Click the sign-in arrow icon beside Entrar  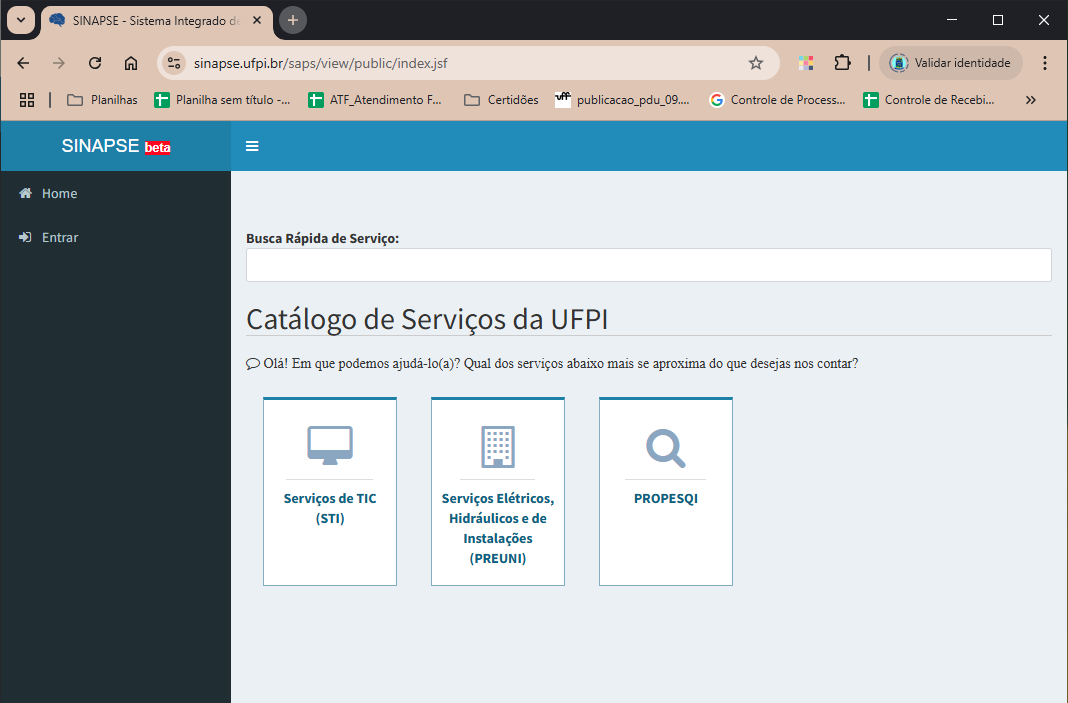25,237
